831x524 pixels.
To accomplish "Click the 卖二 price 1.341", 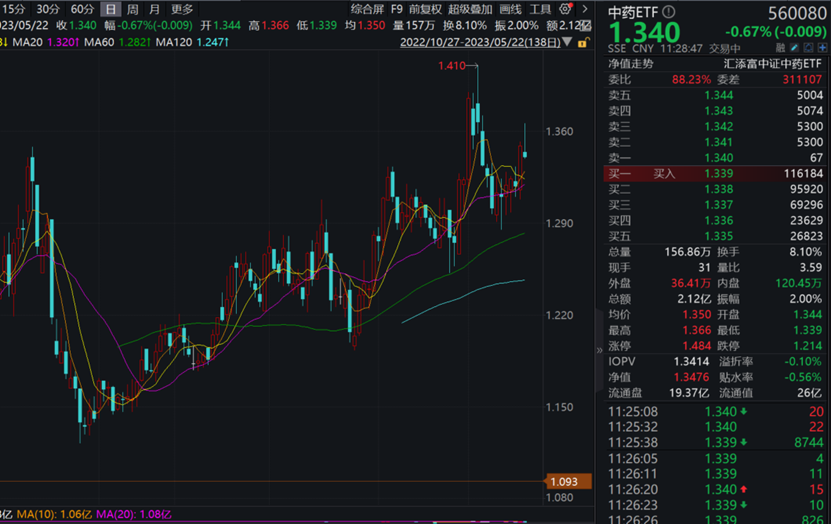I will 719,142.
